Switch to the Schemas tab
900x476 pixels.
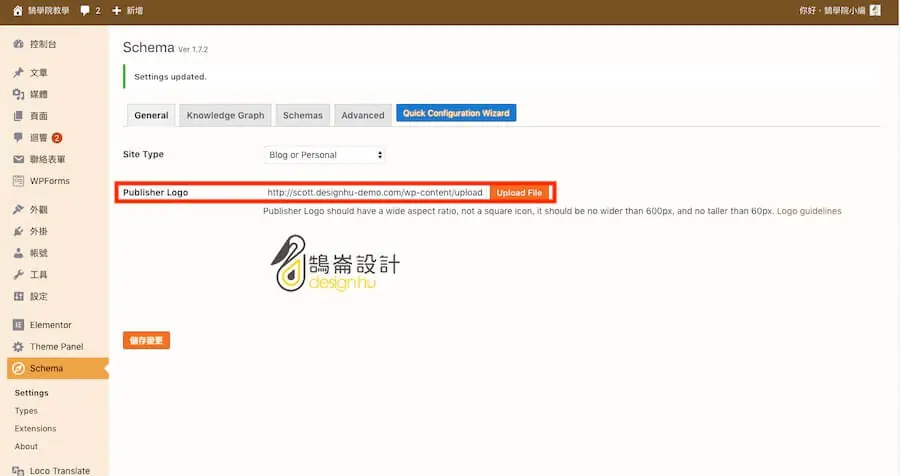(302, 115)
